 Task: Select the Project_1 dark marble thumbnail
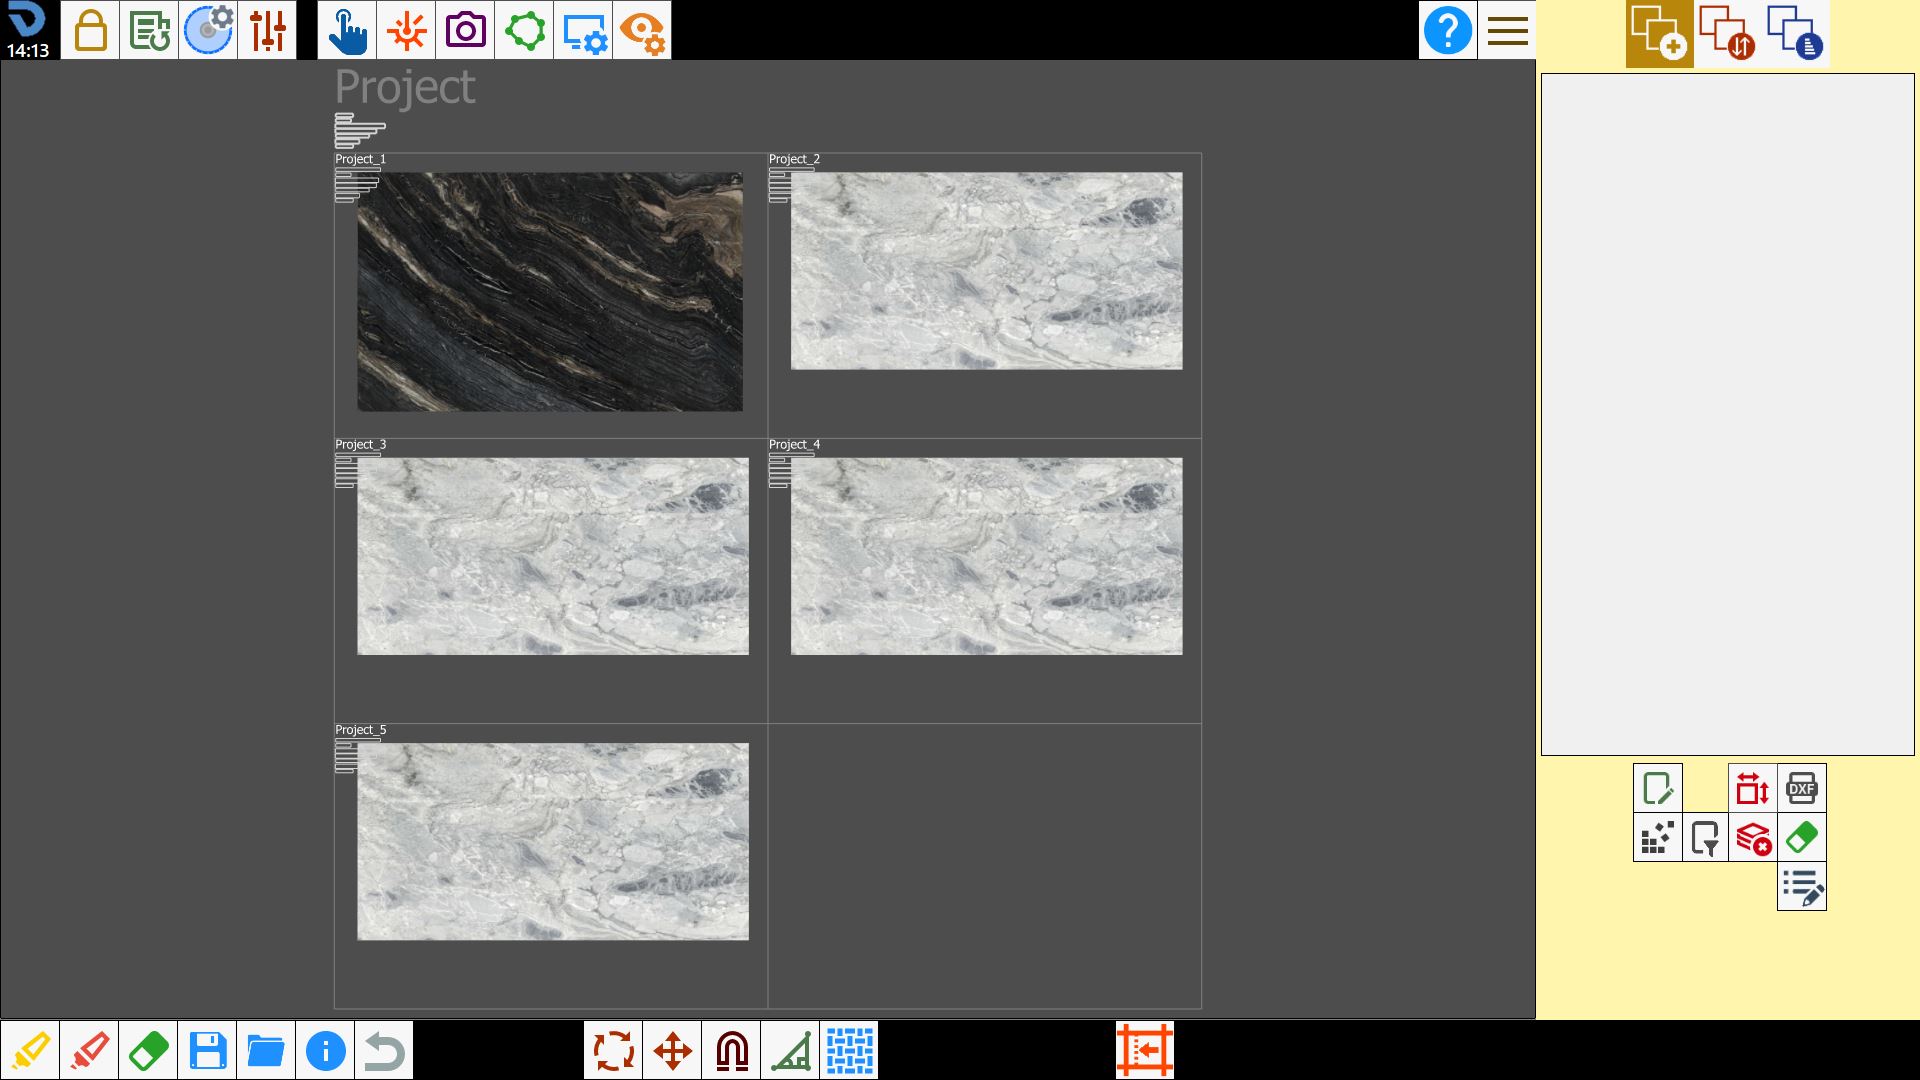(x=550, y=292)
